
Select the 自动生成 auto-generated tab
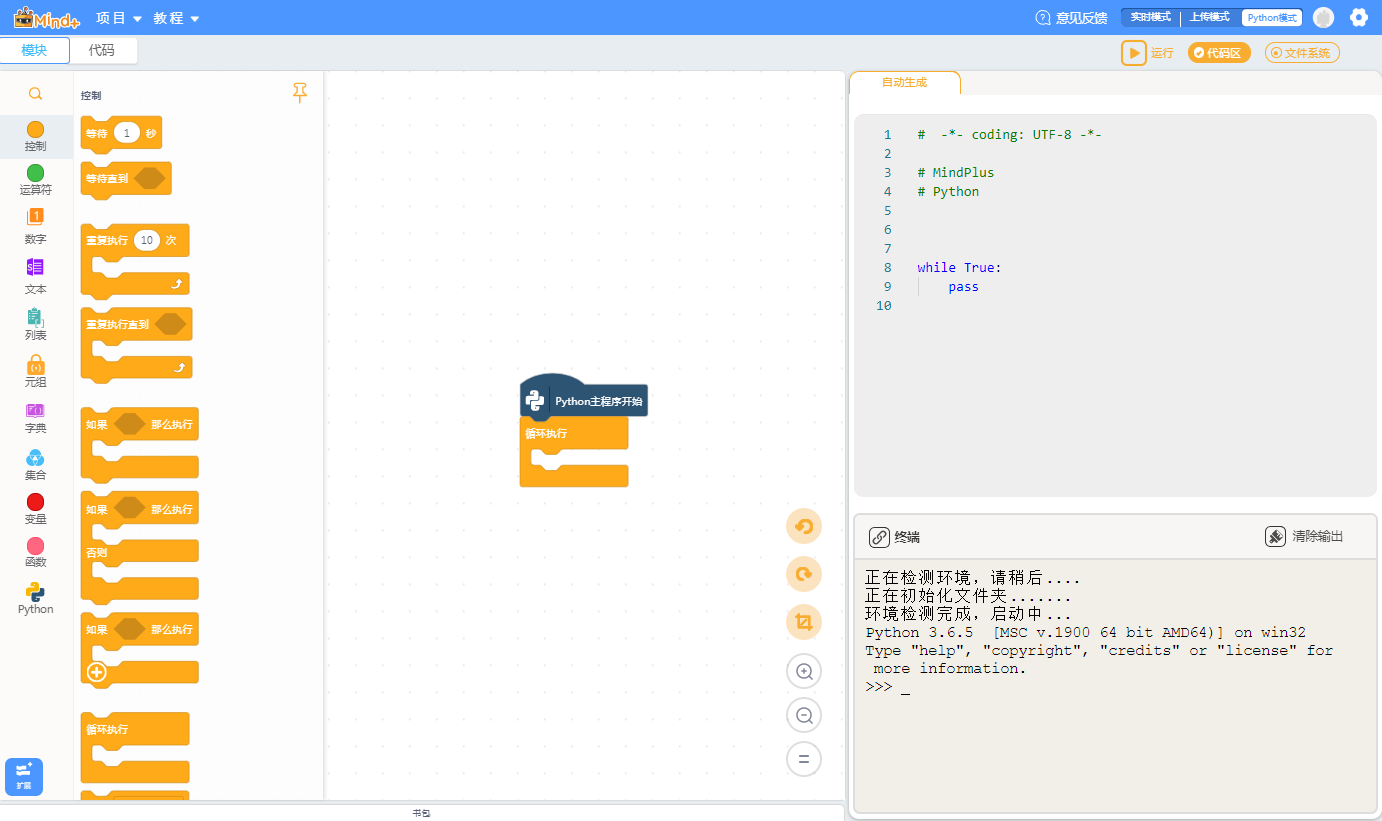(x=904, y=83)
